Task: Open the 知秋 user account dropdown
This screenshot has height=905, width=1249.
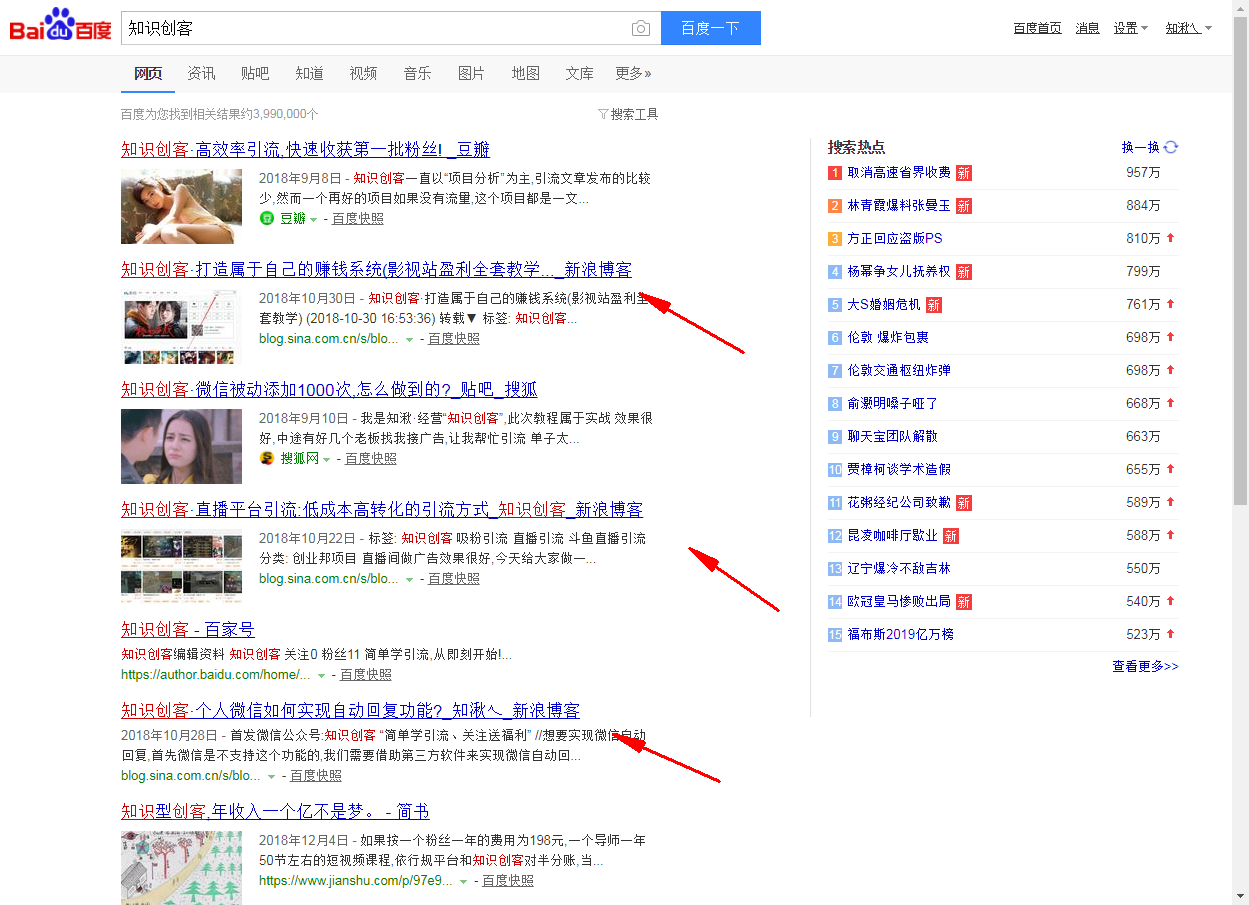Action: pos(1189,28)
